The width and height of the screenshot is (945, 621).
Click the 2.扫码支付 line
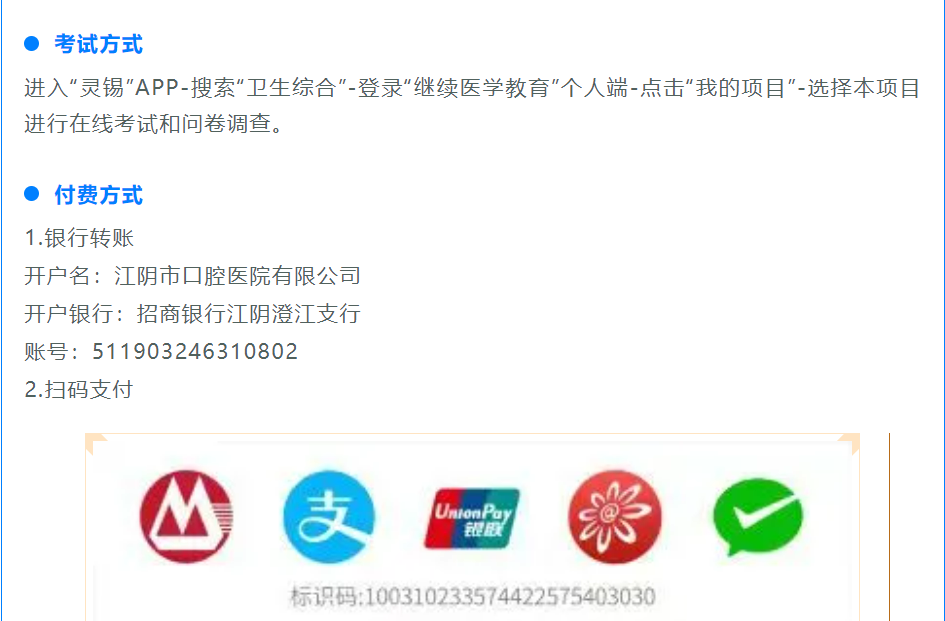[x=79, y=389]
